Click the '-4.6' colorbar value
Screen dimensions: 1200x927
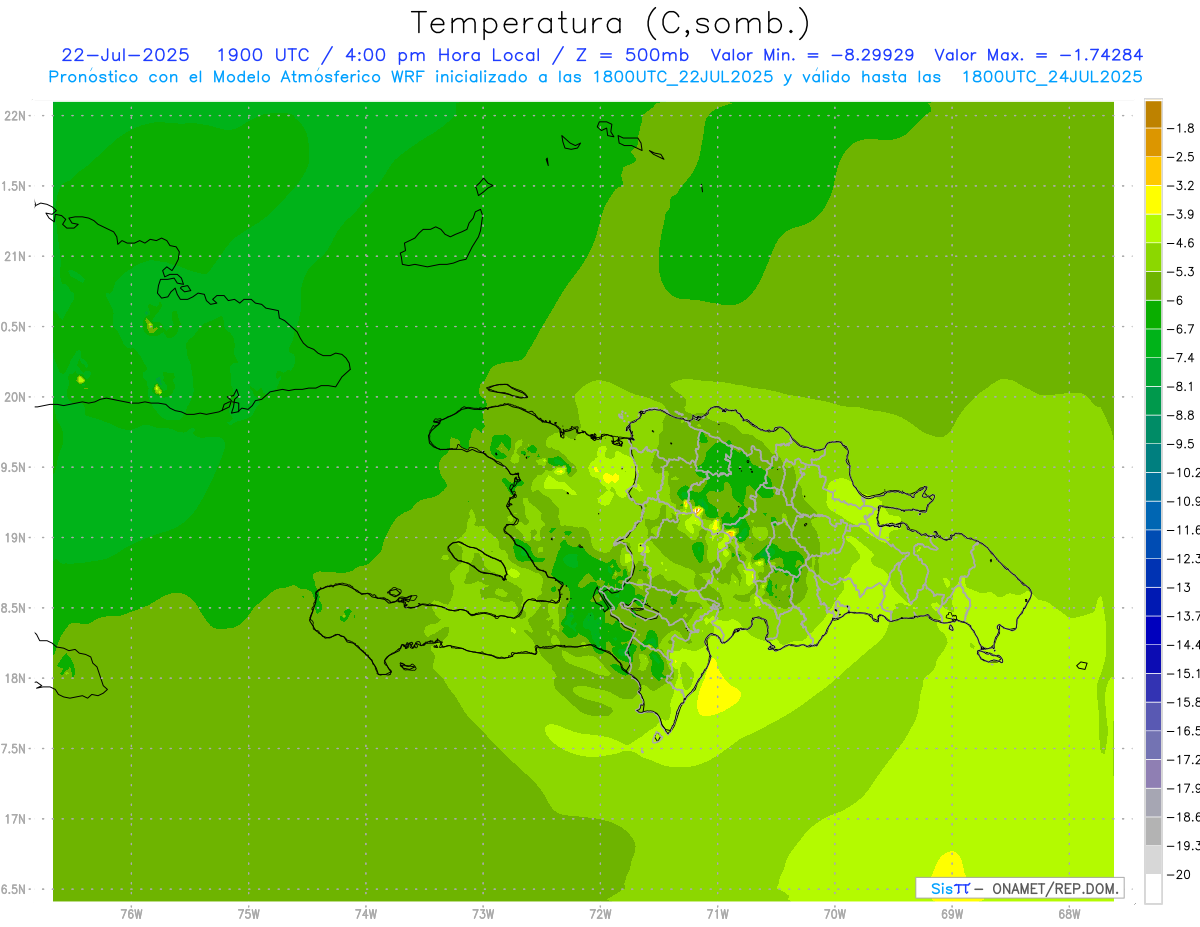pos(1181,243)
